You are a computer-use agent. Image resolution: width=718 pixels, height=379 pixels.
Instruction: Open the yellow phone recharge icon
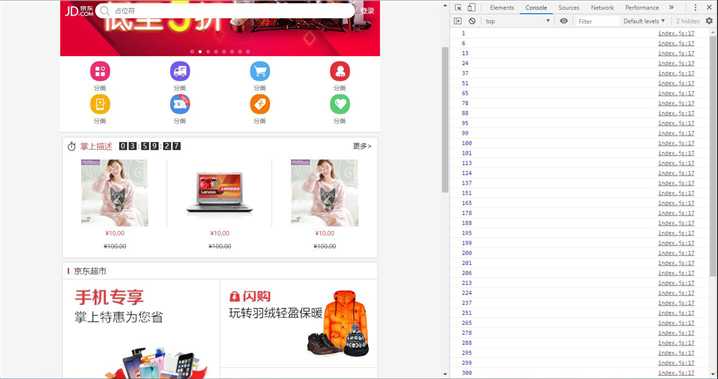click(x=100, y=104)
